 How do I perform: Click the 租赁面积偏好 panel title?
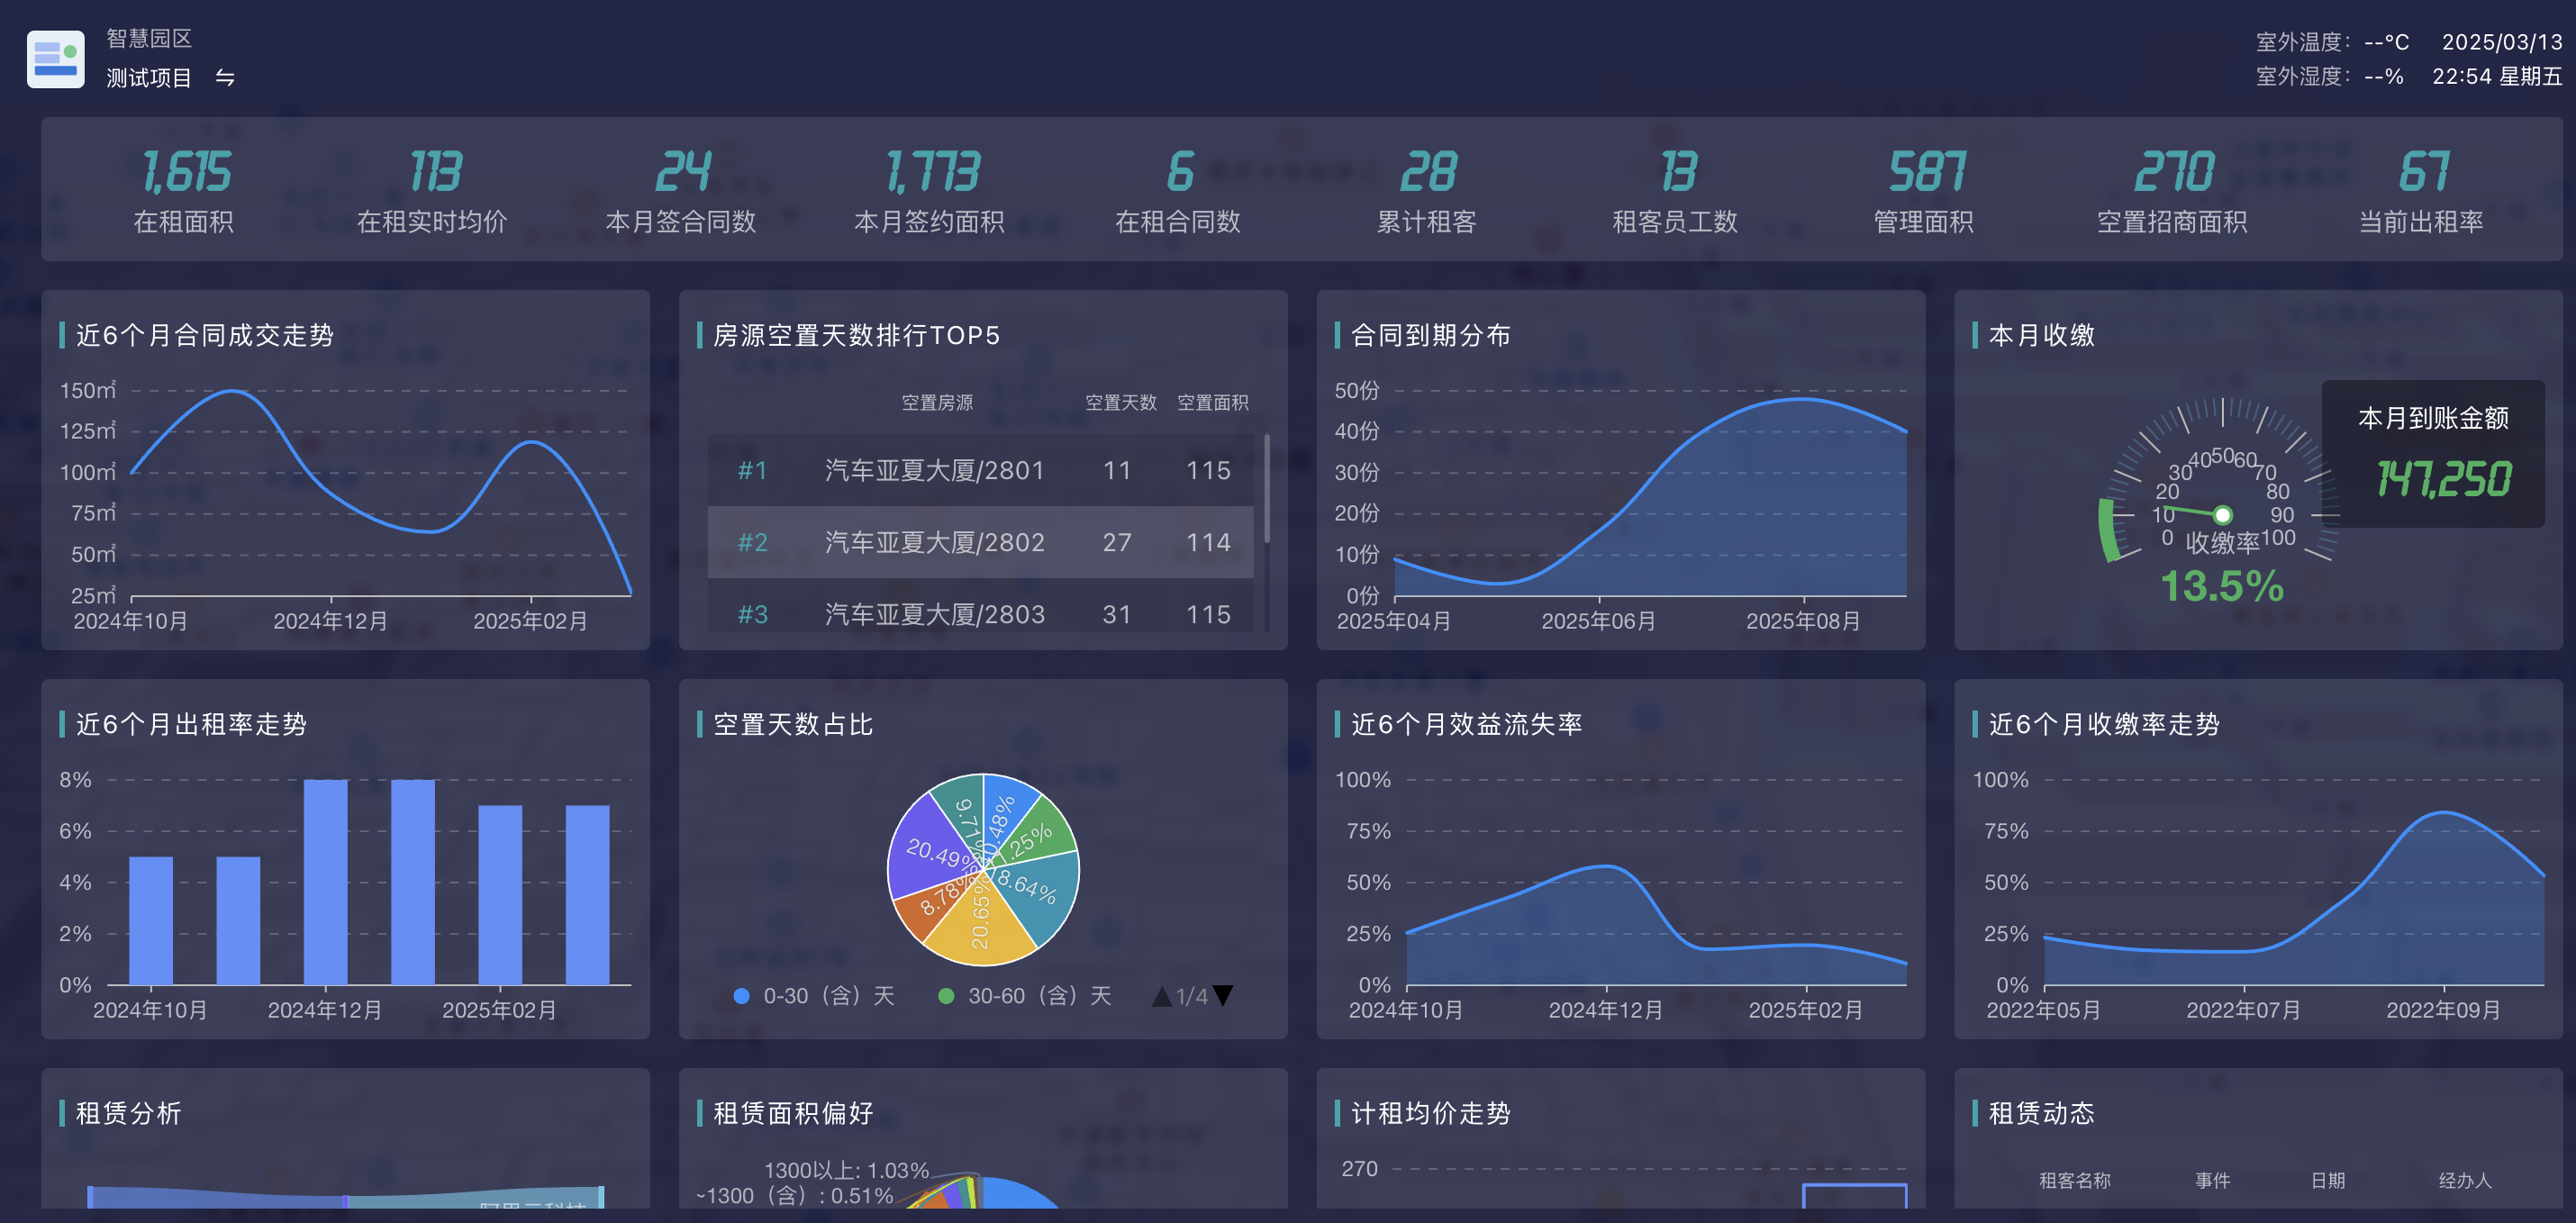[x=793, y=1113]
